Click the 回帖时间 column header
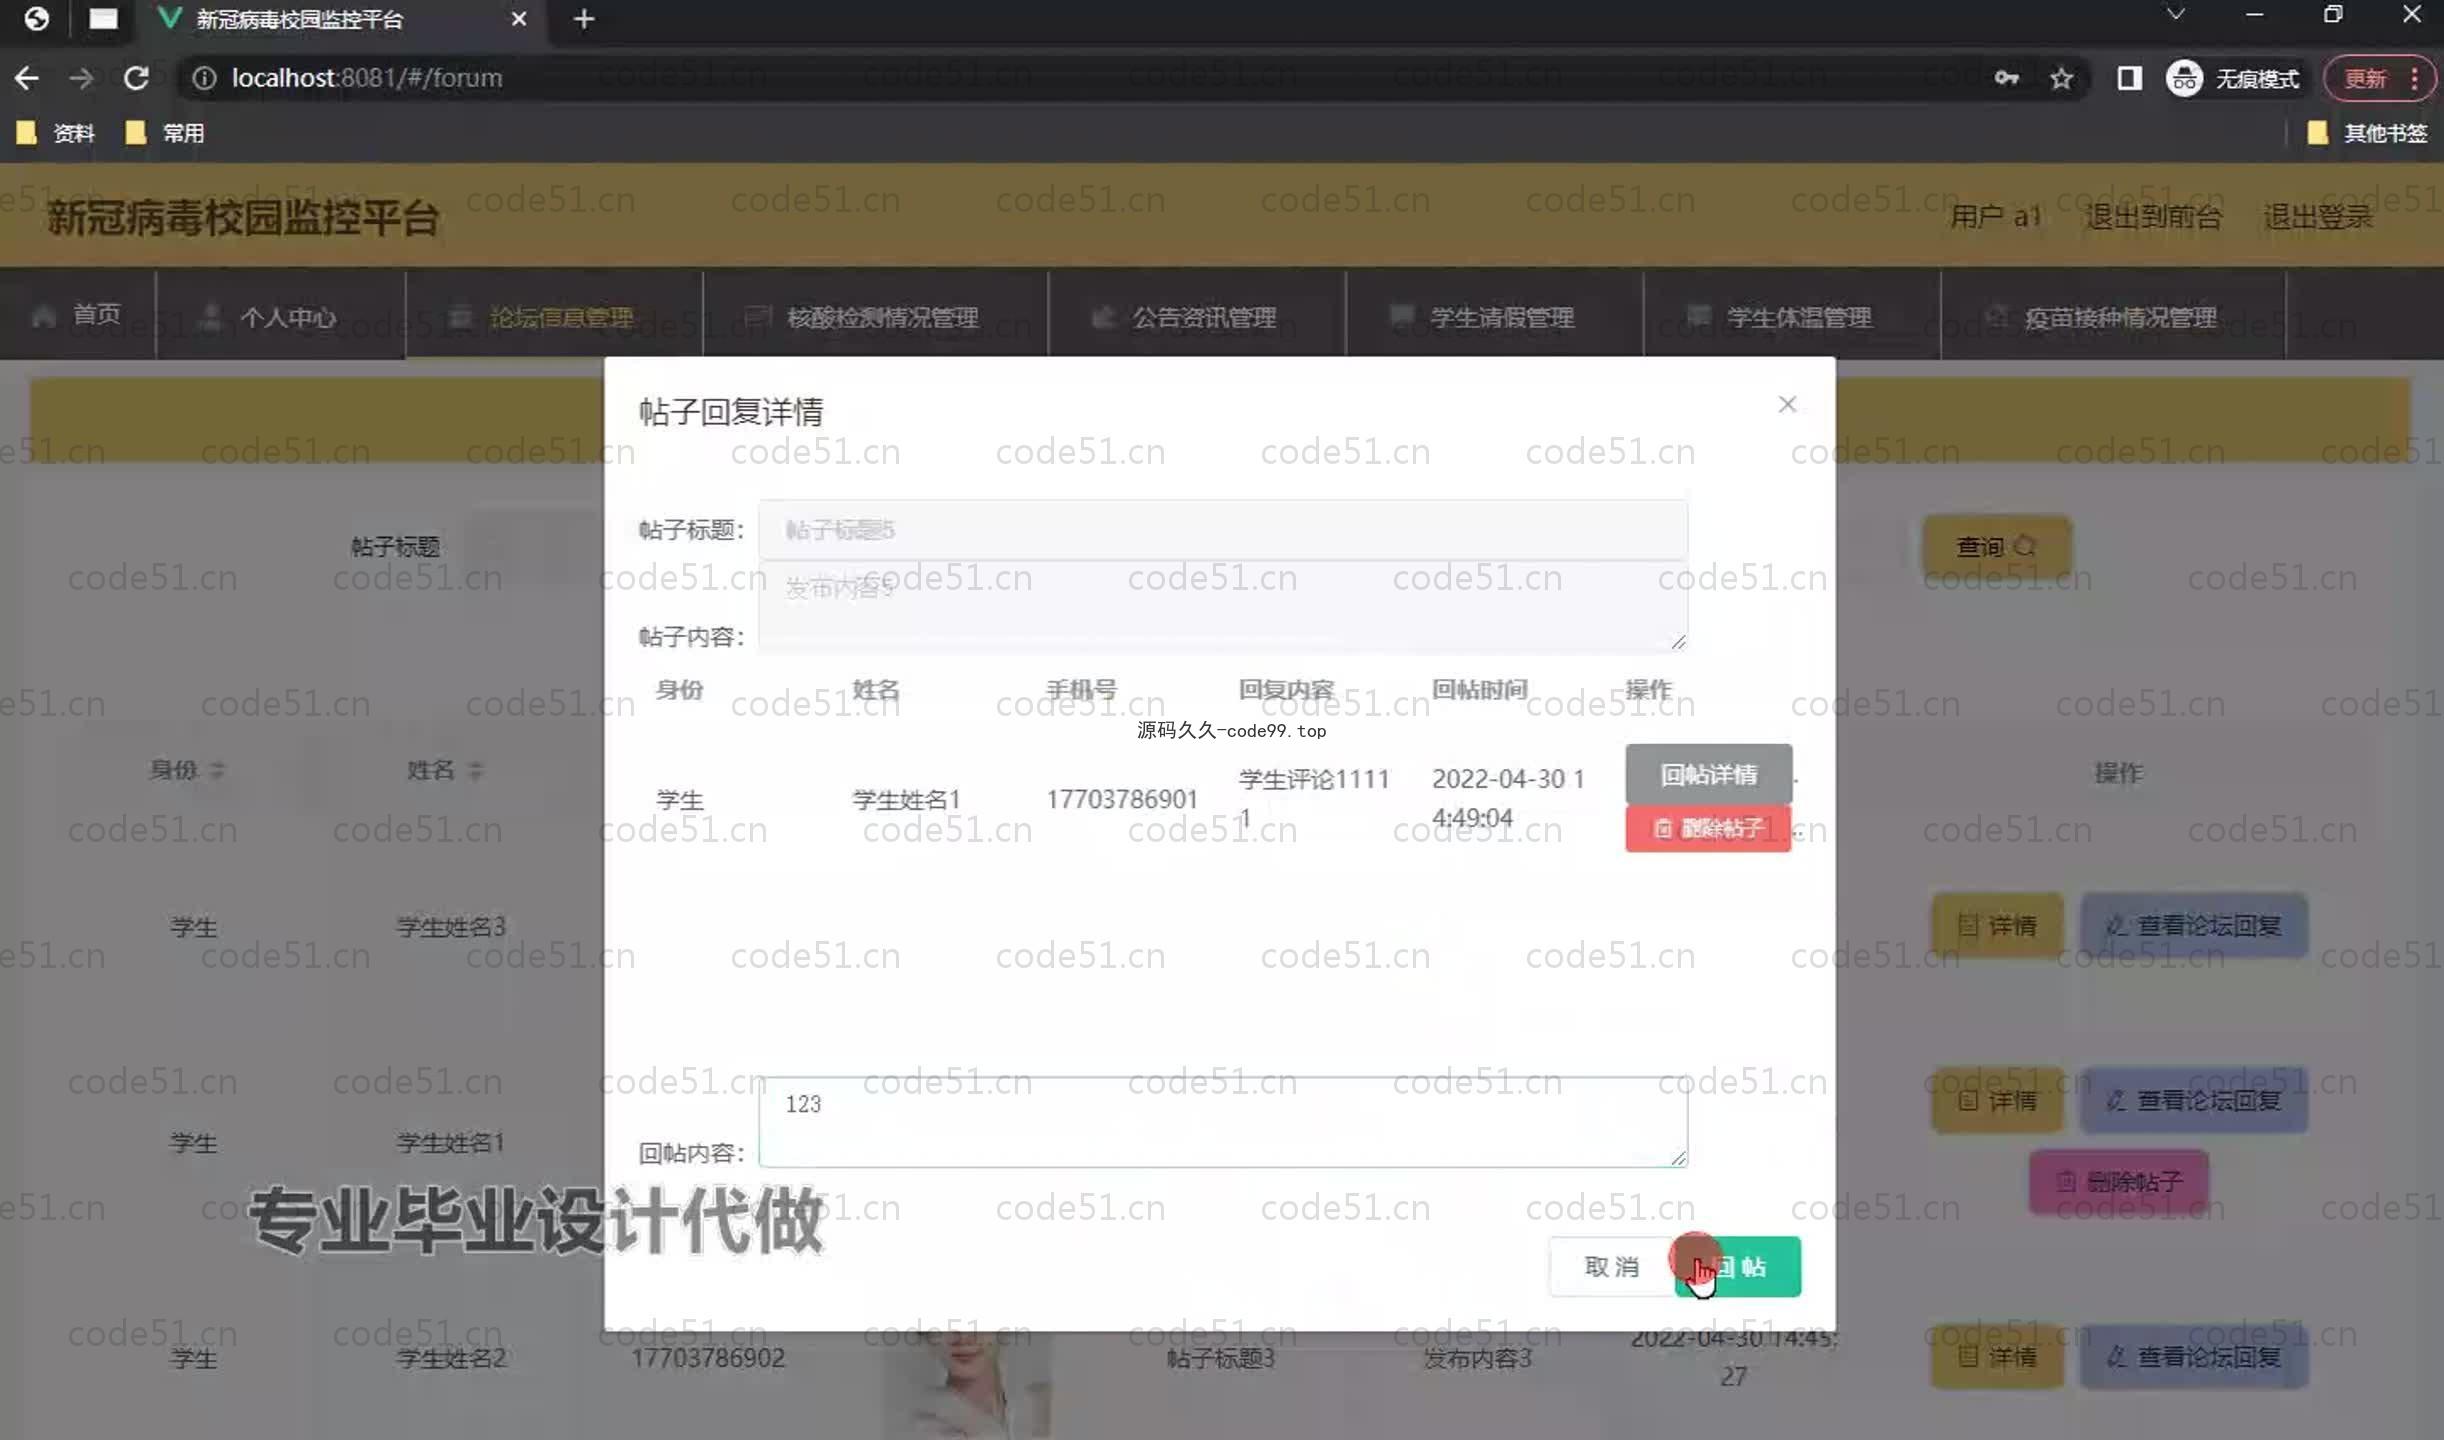The image size is (2444, 1440). coord(1479,689)
